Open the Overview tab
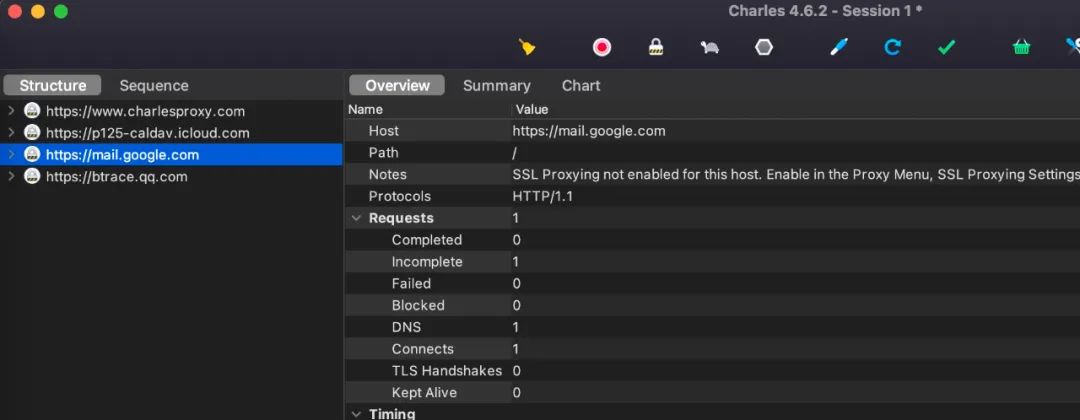Image resolution: width=1080 pixels, height=420 pixels. tap(397, 85)
